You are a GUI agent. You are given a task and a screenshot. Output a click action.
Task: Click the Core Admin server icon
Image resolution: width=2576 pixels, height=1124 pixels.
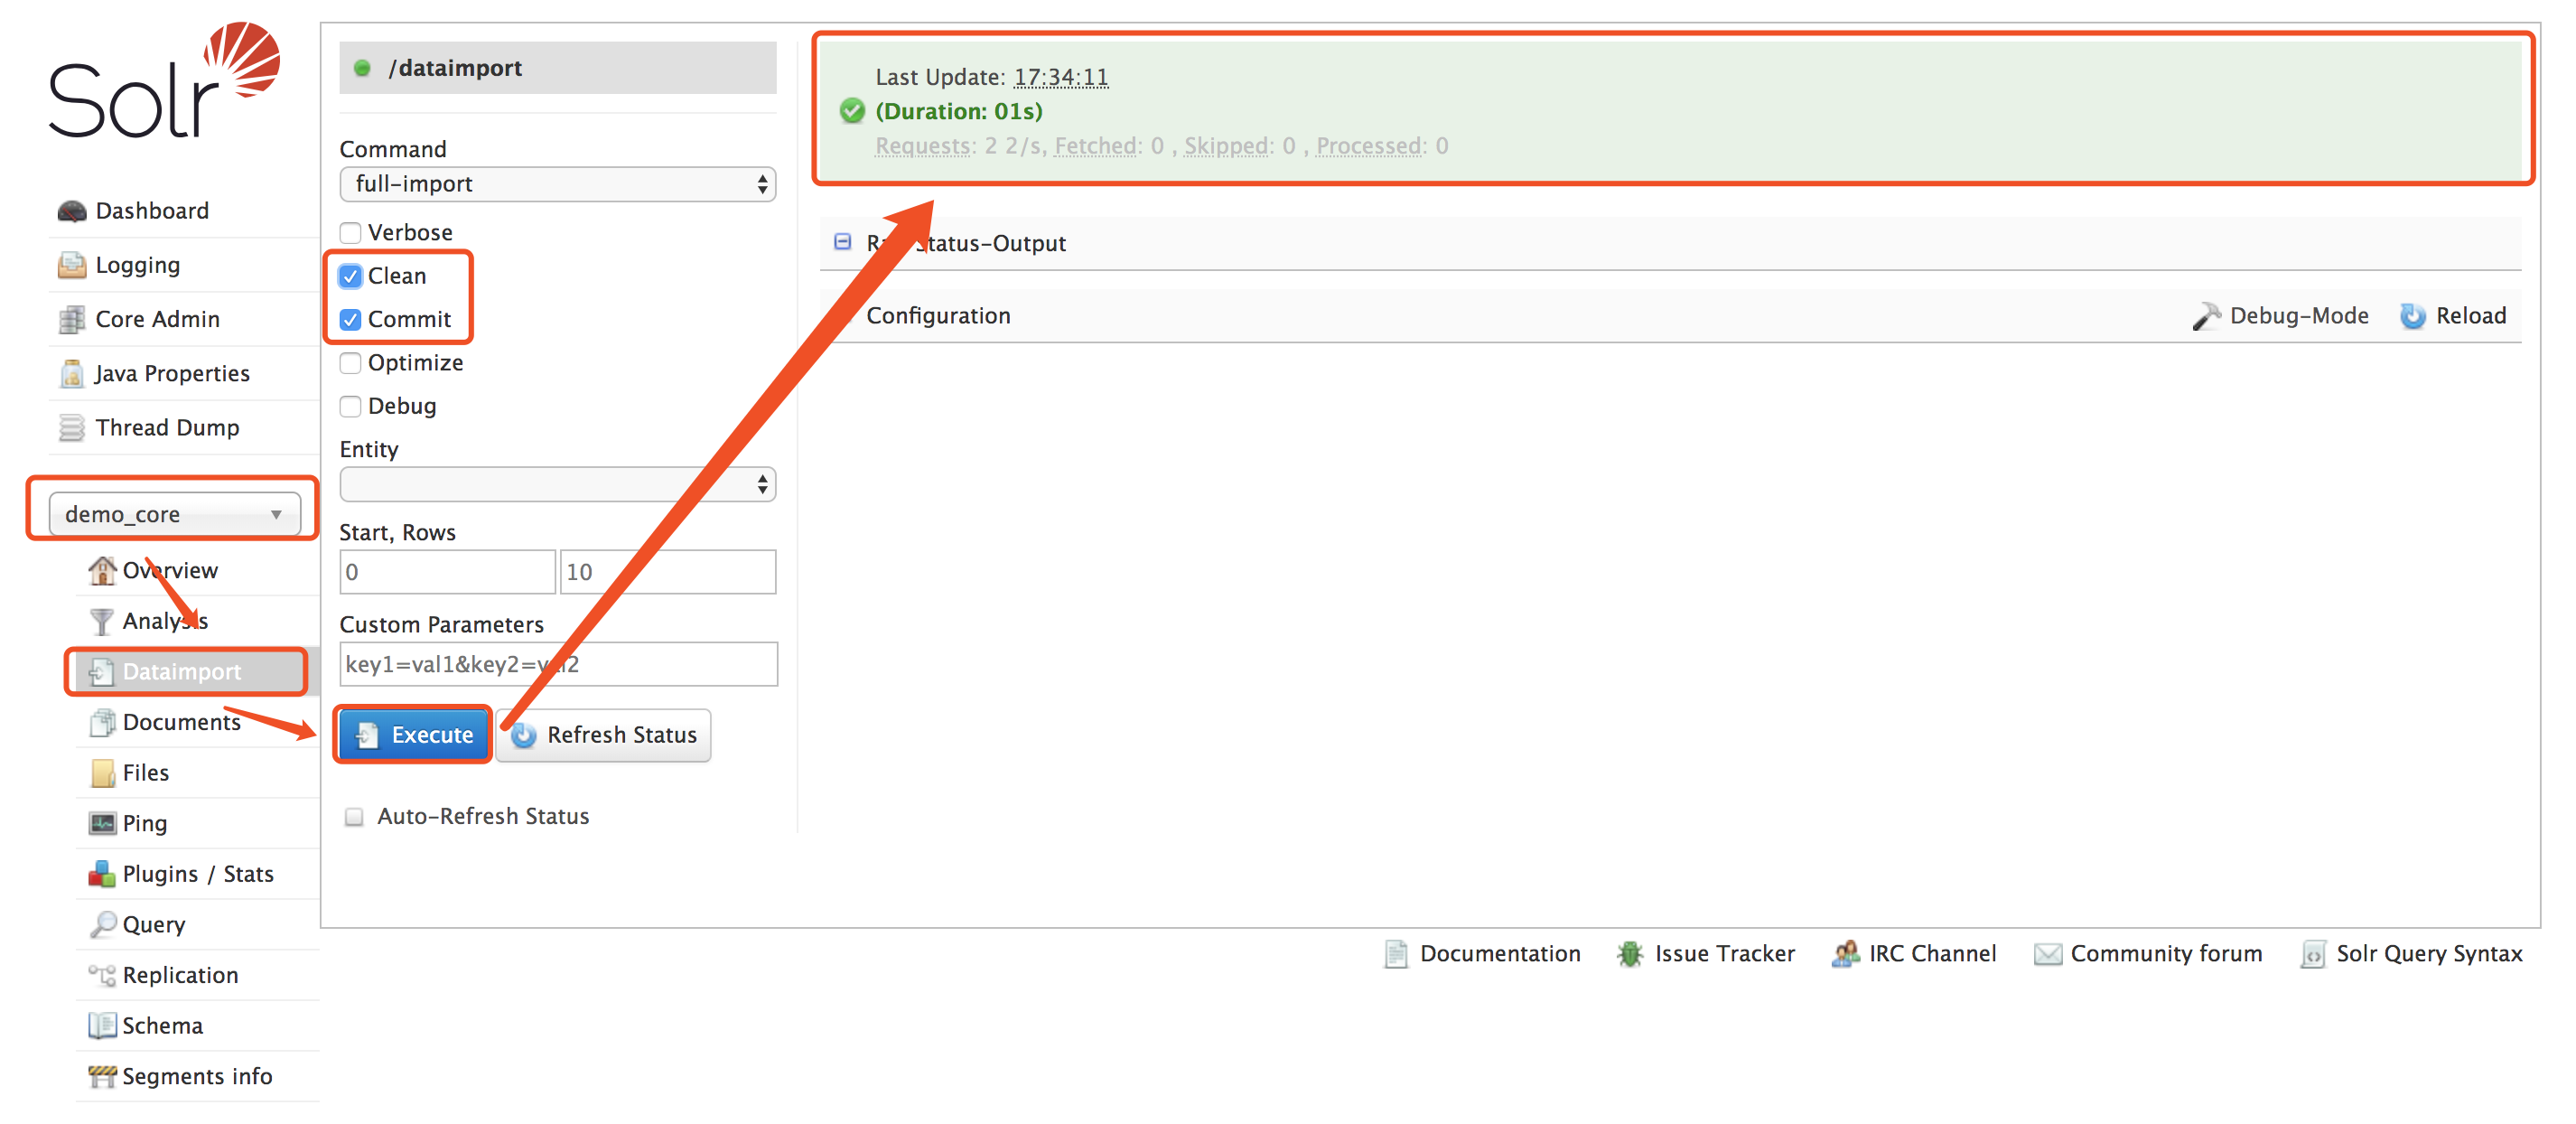[x=72, y=319]
